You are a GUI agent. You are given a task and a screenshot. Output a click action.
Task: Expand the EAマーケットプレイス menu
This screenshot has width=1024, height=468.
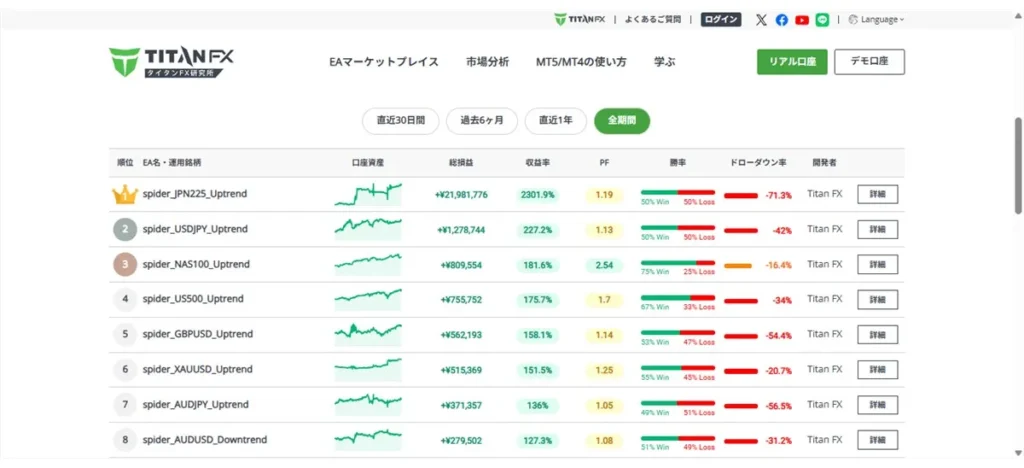(384, 62)
